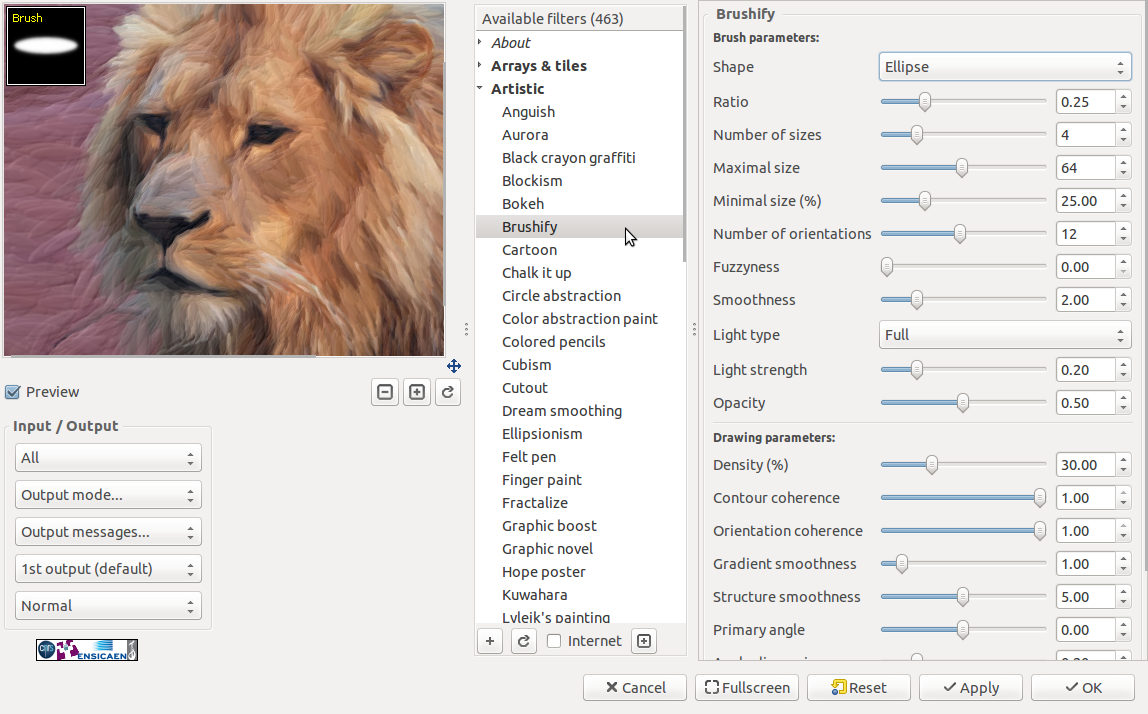Expand all folders with the boxed plus icon
Image resolution: width=1148 pixels, height=714 pixels.
click(x=644, y=641)
